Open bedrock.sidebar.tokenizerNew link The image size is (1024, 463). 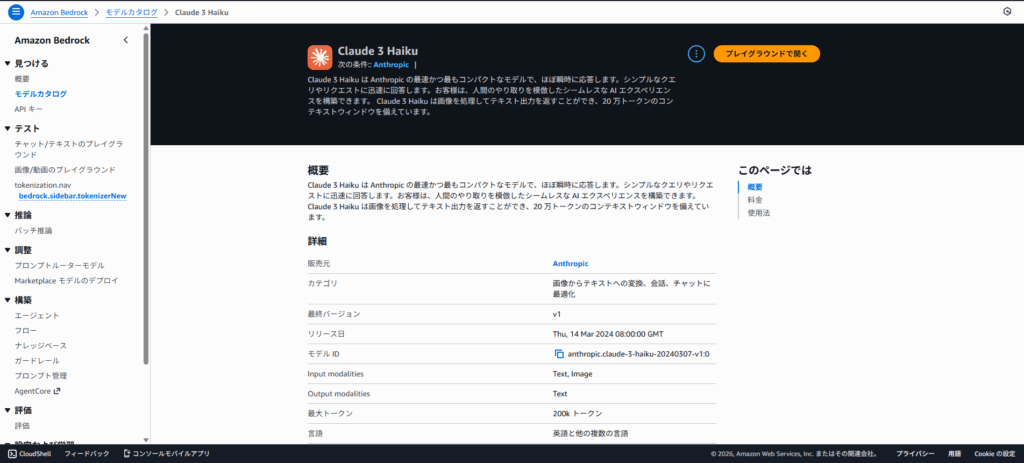72,195
